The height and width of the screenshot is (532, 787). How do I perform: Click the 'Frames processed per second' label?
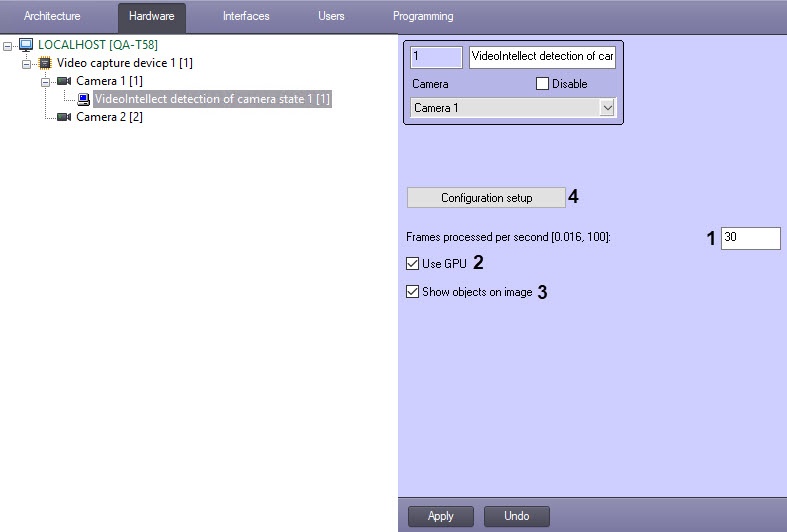coord(508,237)
